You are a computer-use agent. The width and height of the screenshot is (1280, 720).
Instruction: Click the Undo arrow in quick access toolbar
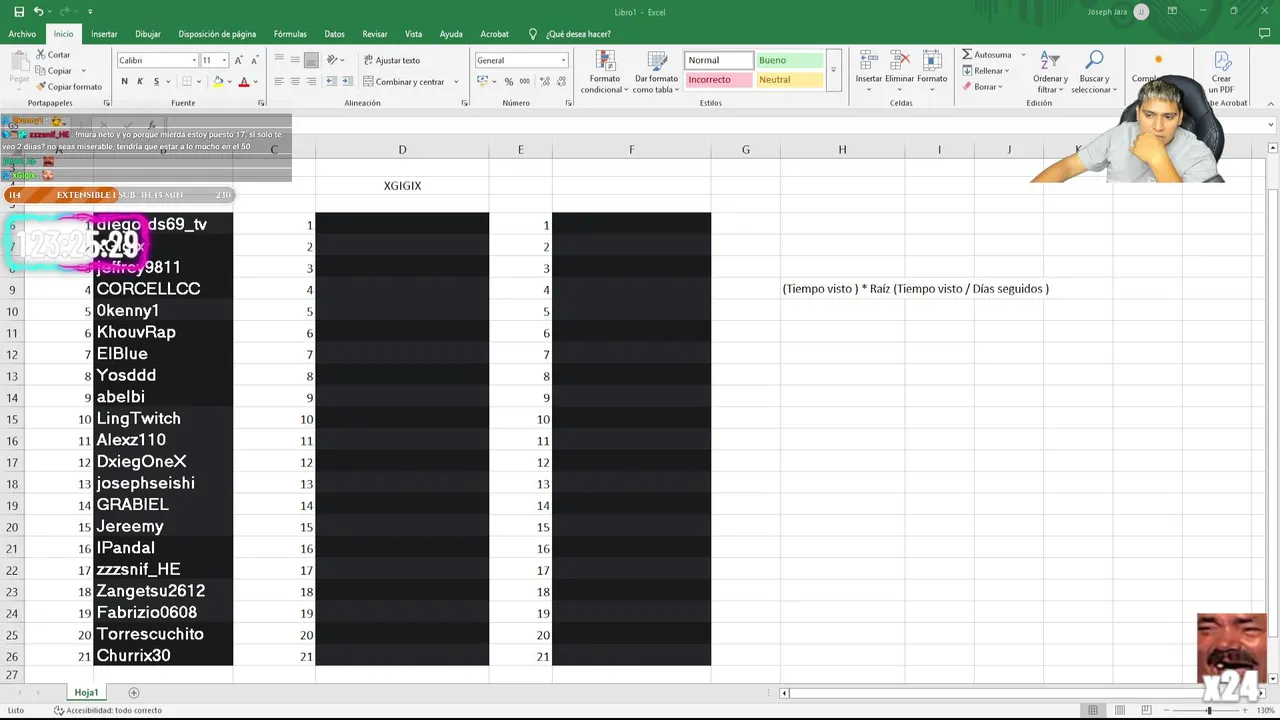[x=38, y=12]
